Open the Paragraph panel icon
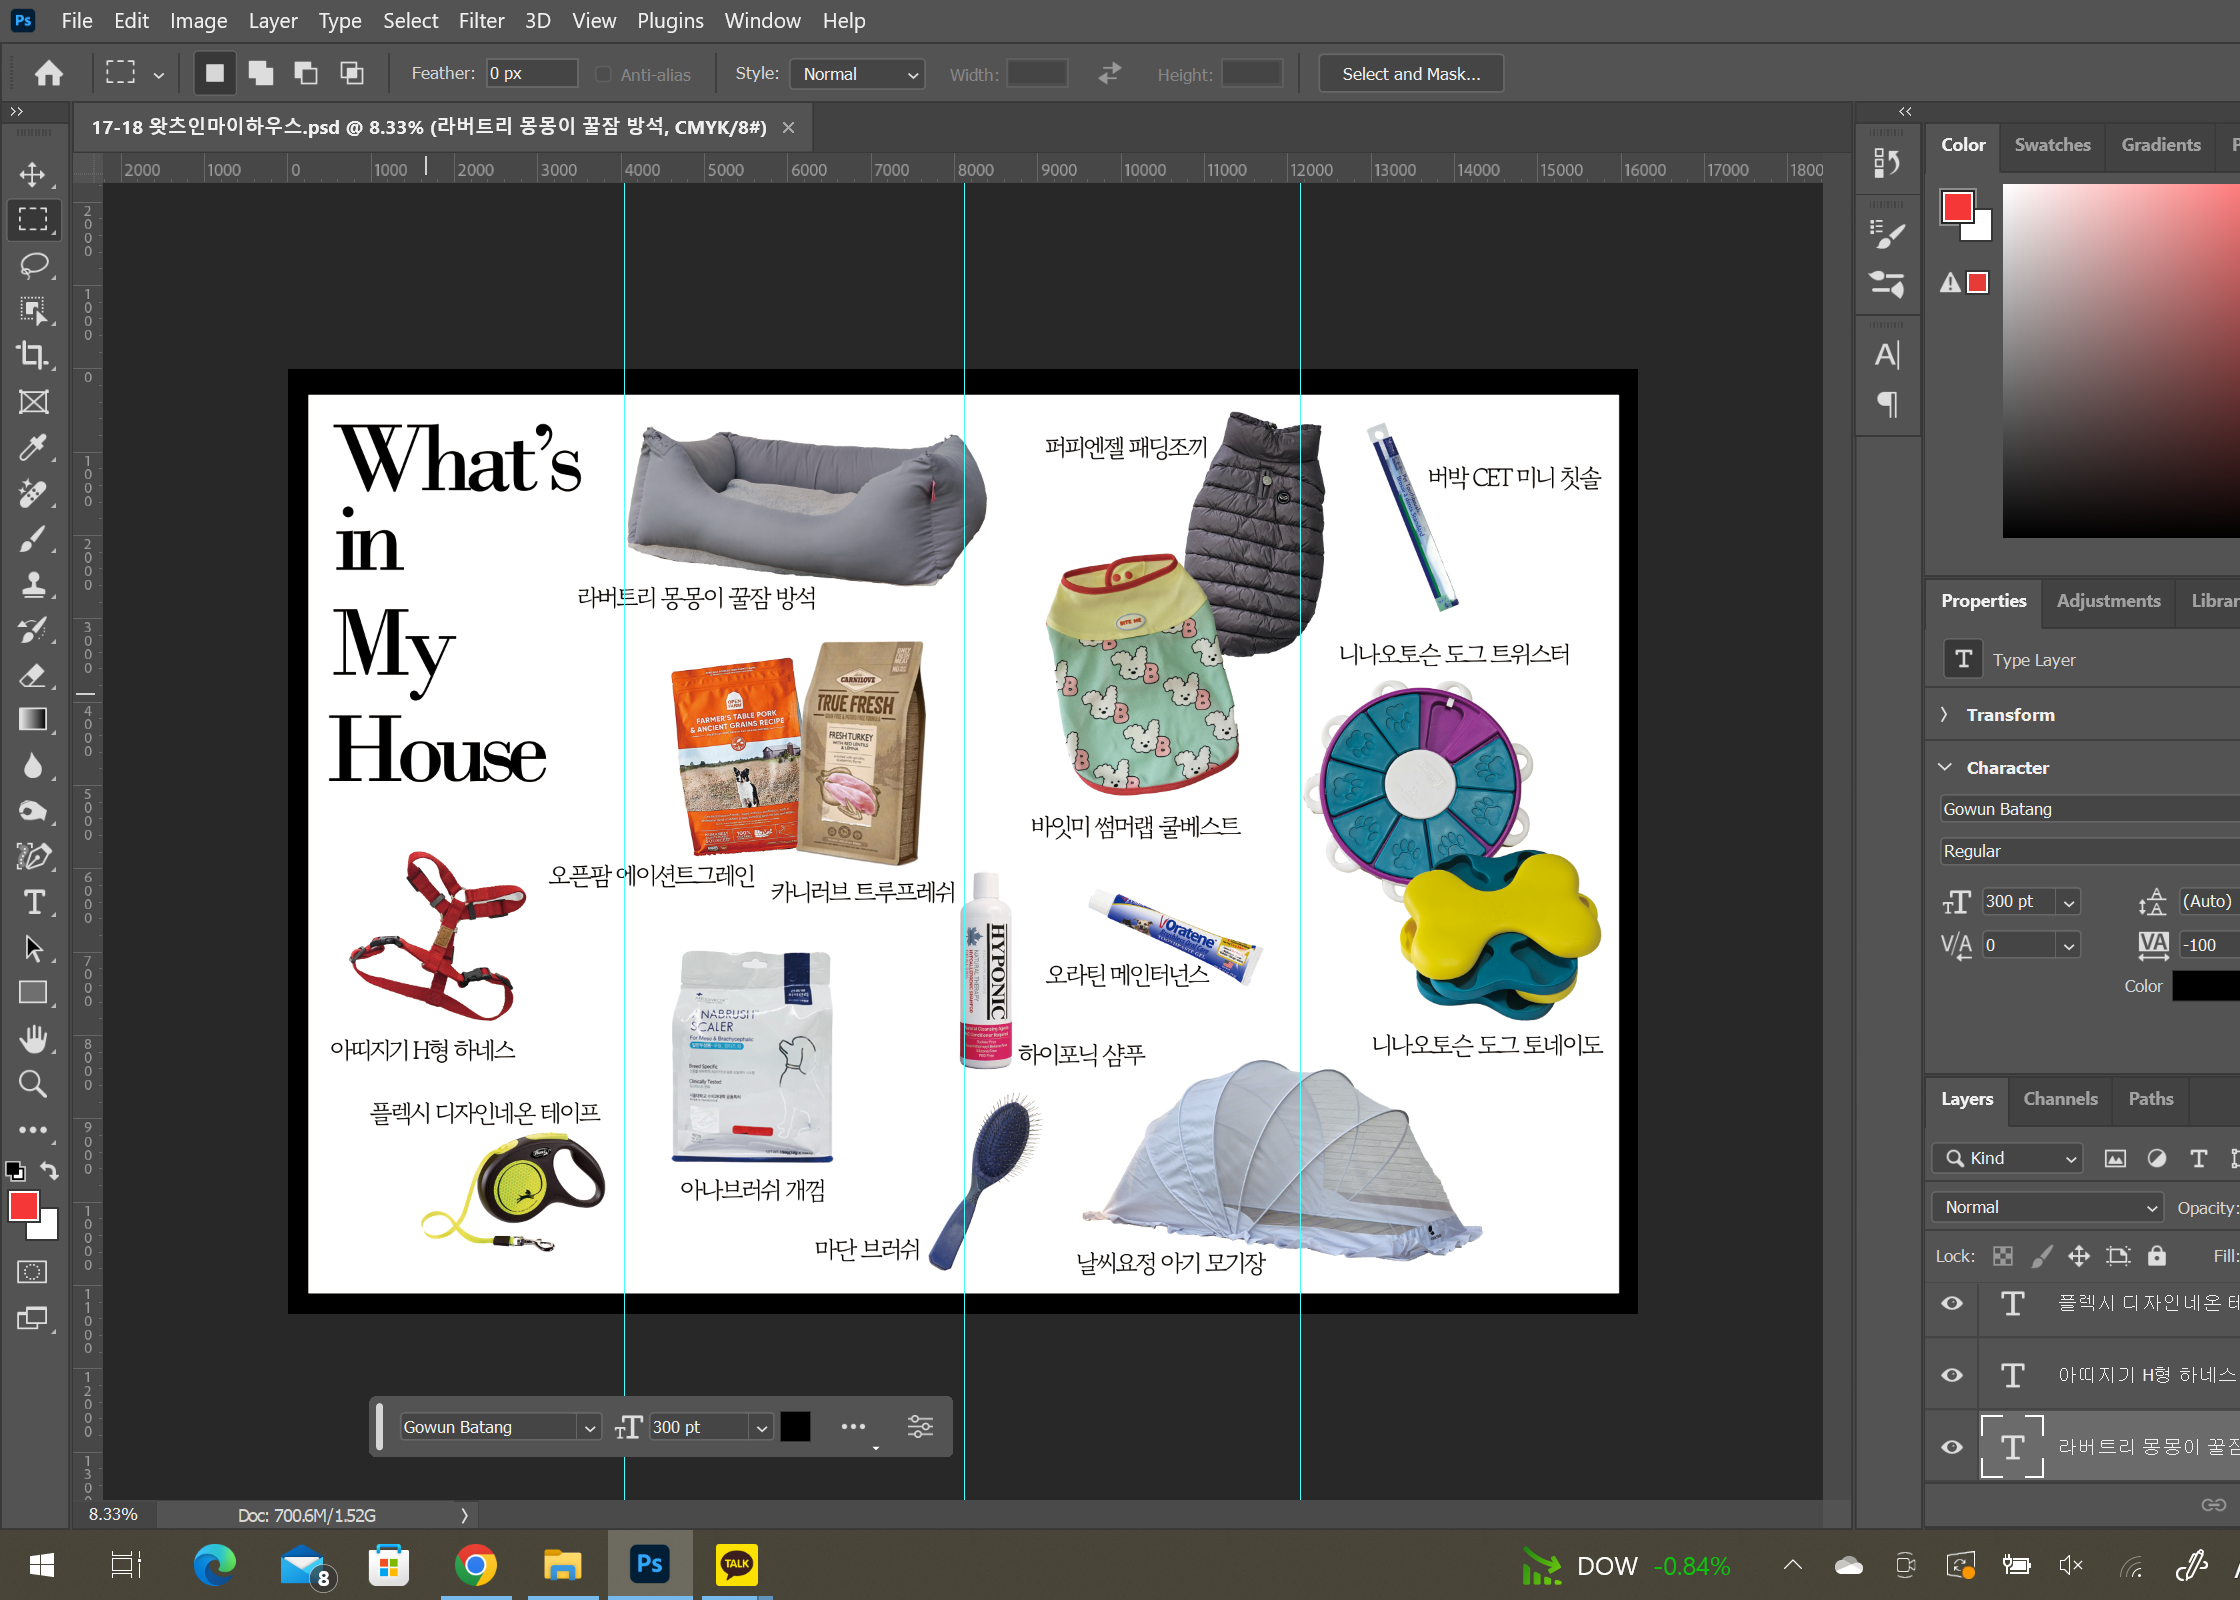 [1887, 404]
